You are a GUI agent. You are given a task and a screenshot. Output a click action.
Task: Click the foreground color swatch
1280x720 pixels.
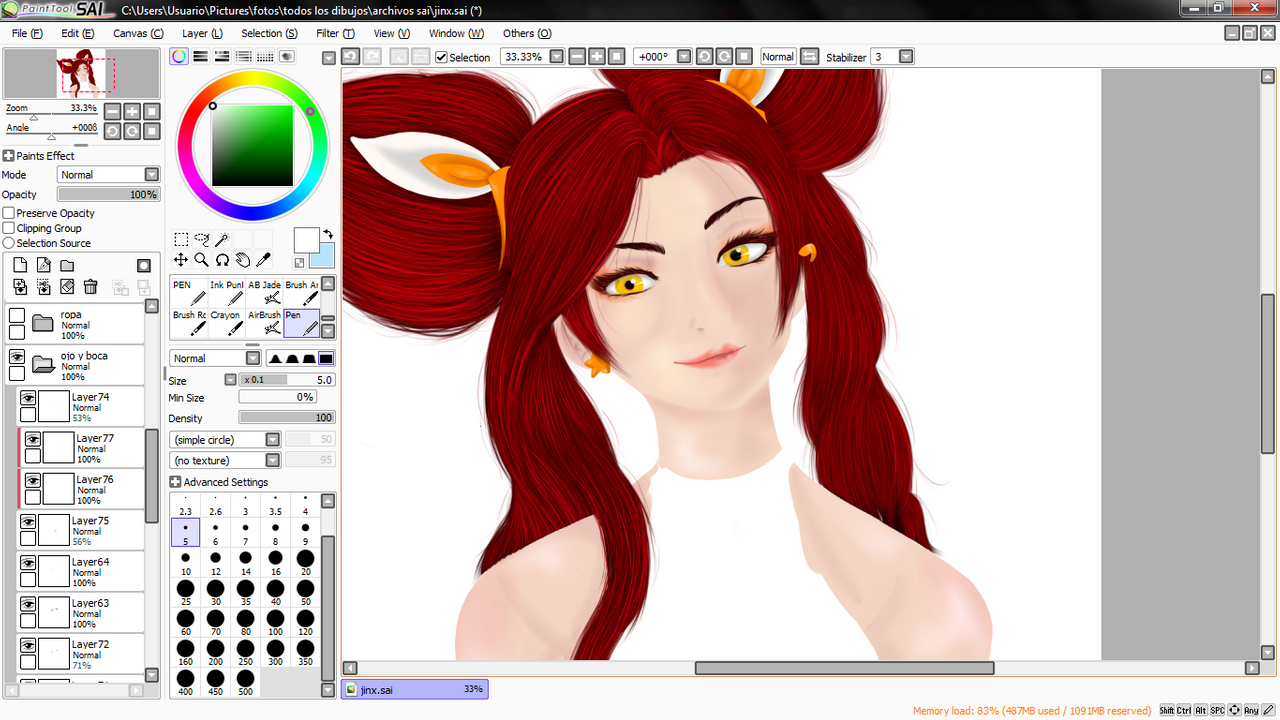point(306,240)
